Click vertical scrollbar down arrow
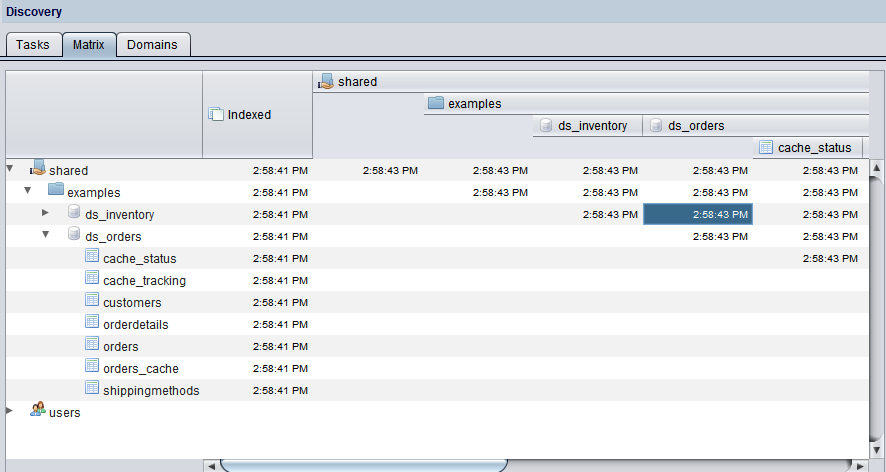 pyautogui.click(x=876, y=451)
